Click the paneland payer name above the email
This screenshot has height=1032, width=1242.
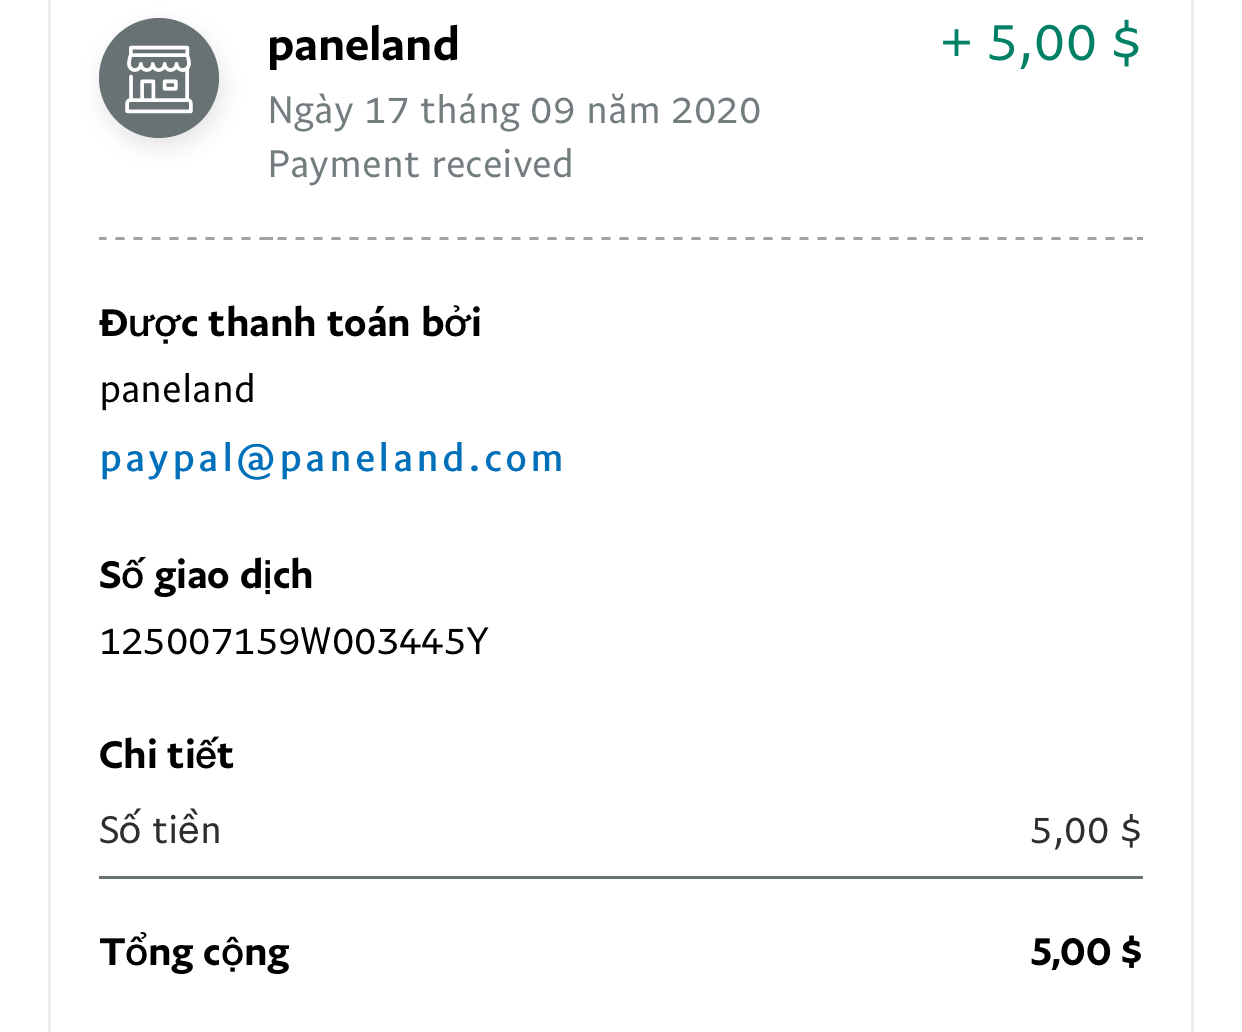coord(177,389)
